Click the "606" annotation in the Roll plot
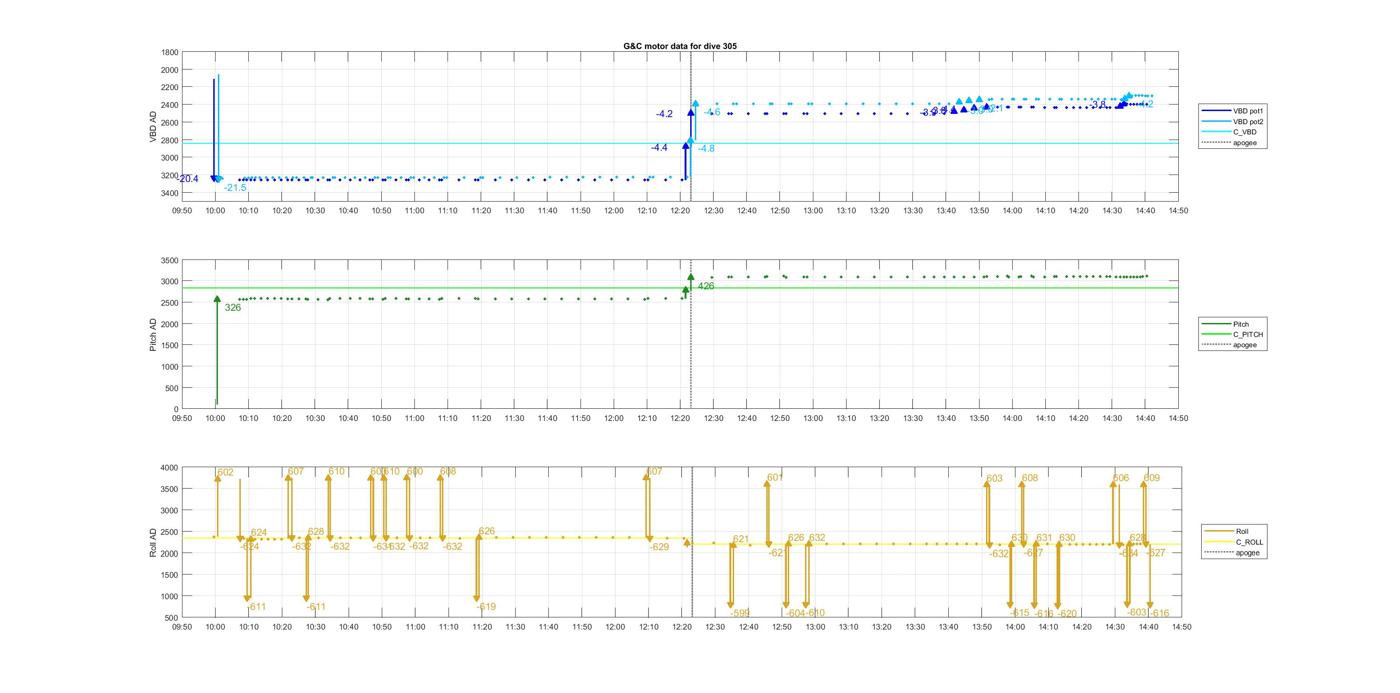Viewport: 1400px width, 693px height. click(x=1121, y=478)
